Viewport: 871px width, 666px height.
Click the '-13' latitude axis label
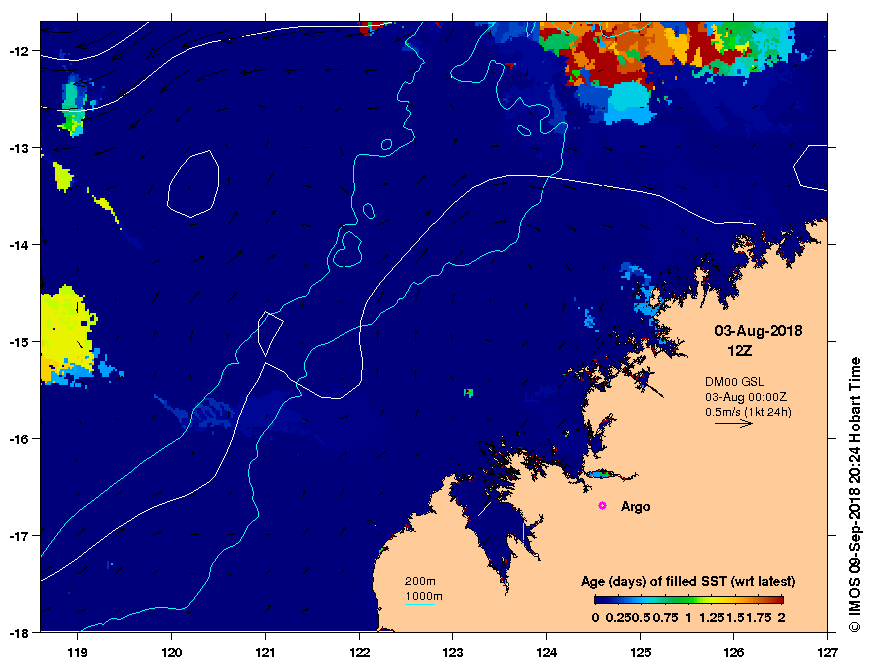pyautogui.click(x=20, y=148)
